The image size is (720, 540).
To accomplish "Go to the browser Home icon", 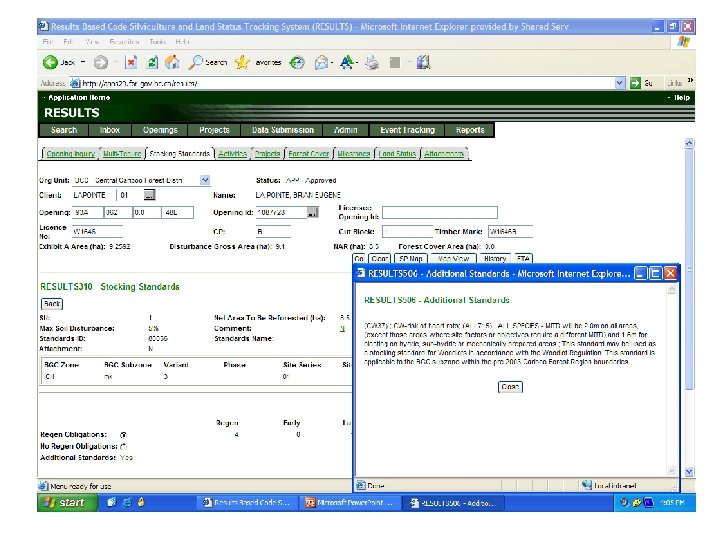I will (x=173, y=62).
